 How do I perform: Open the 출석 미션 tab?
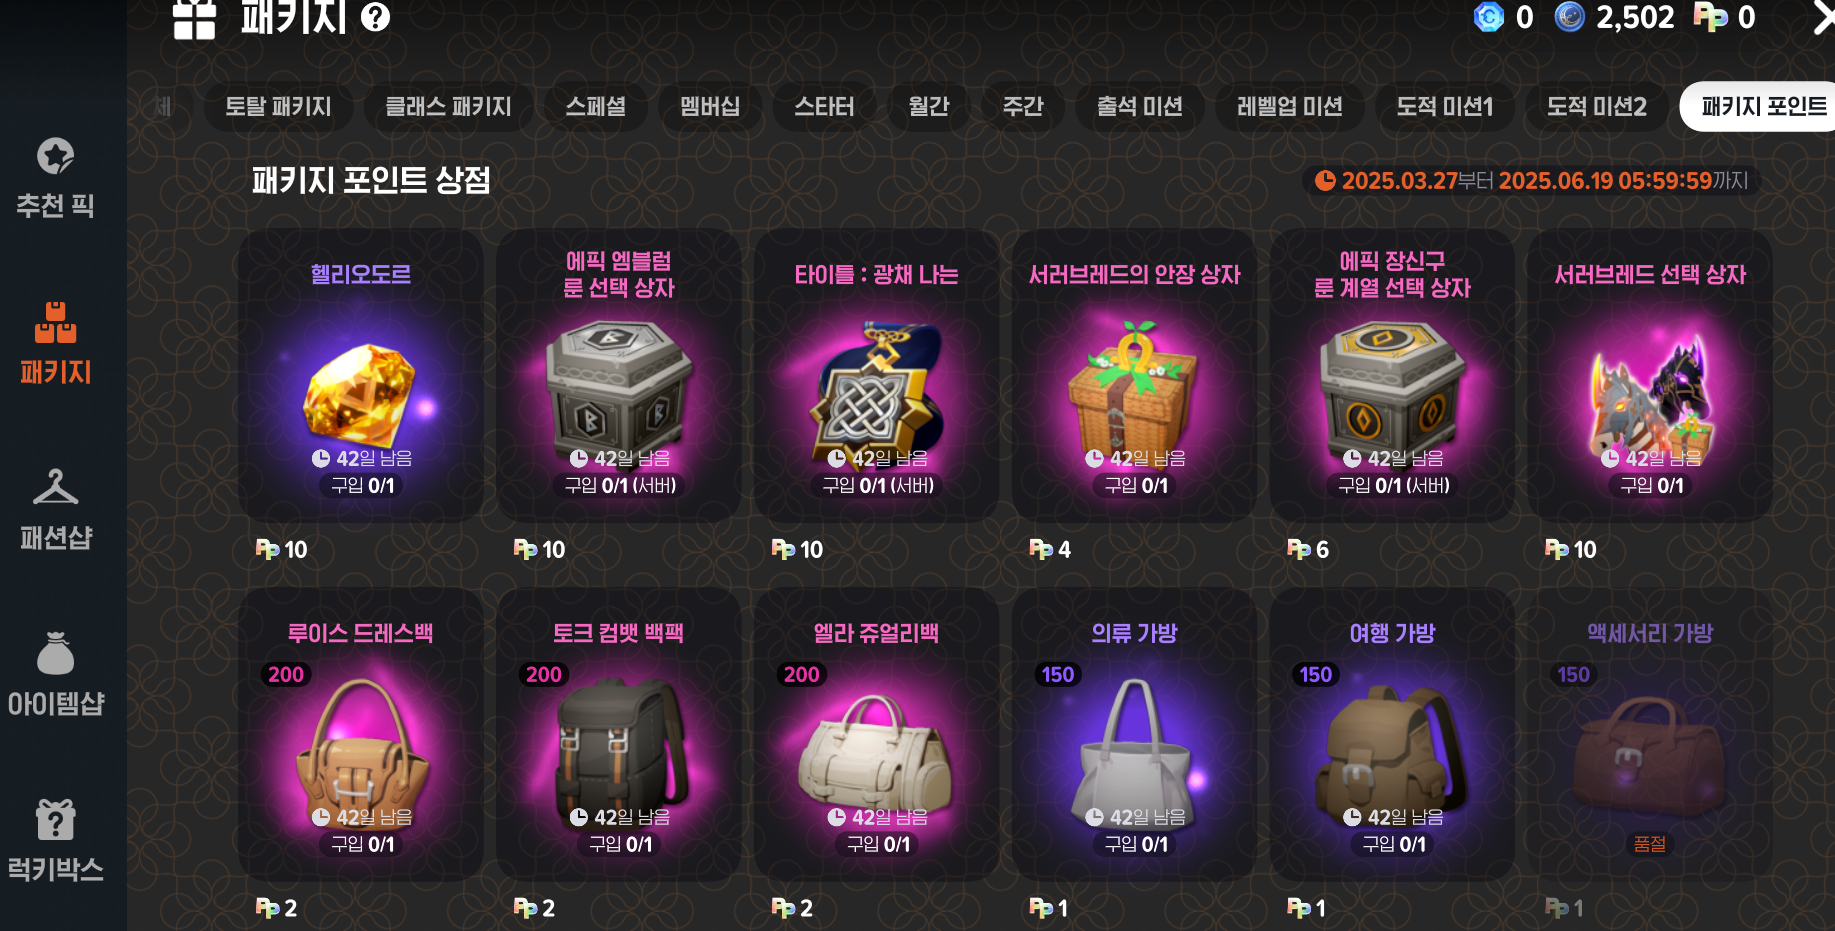pyautogui.click(x=1140, y=106)
